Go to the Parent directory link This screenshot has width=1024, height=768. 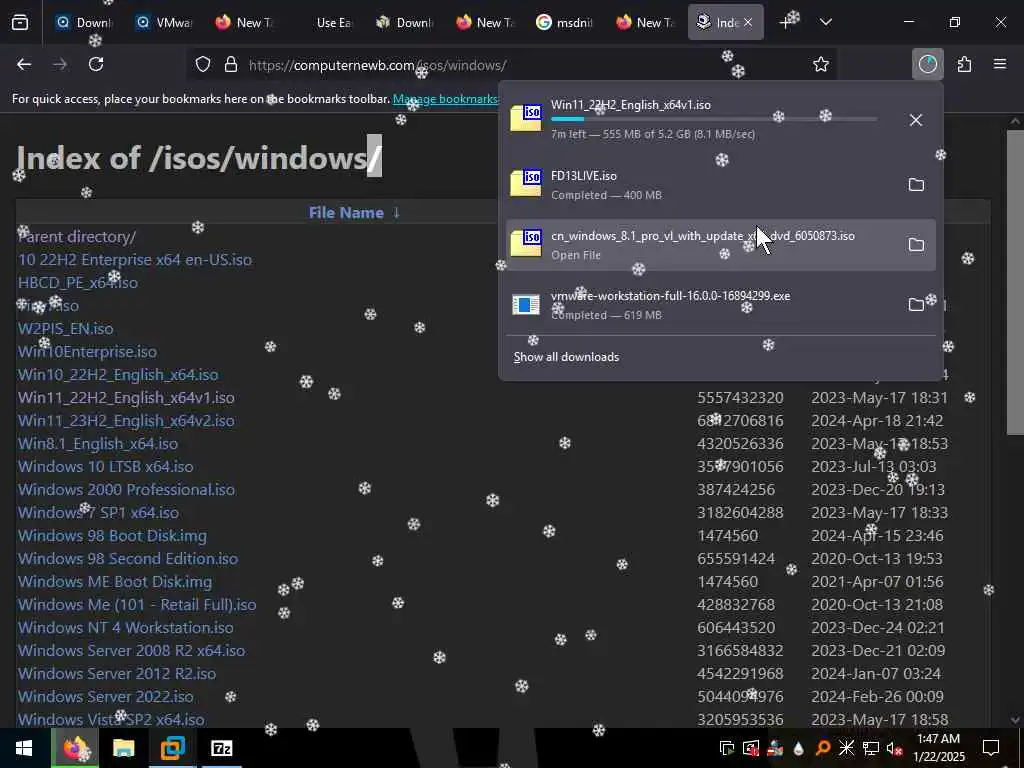point(77,236)
